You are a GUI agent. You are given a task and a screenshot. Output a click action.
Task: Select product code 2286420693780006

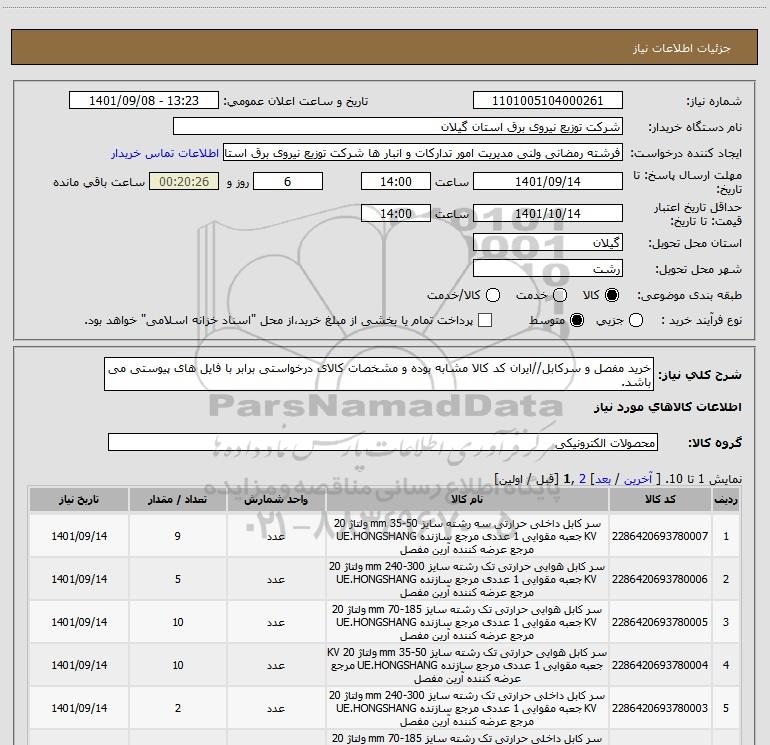(660, 579)
